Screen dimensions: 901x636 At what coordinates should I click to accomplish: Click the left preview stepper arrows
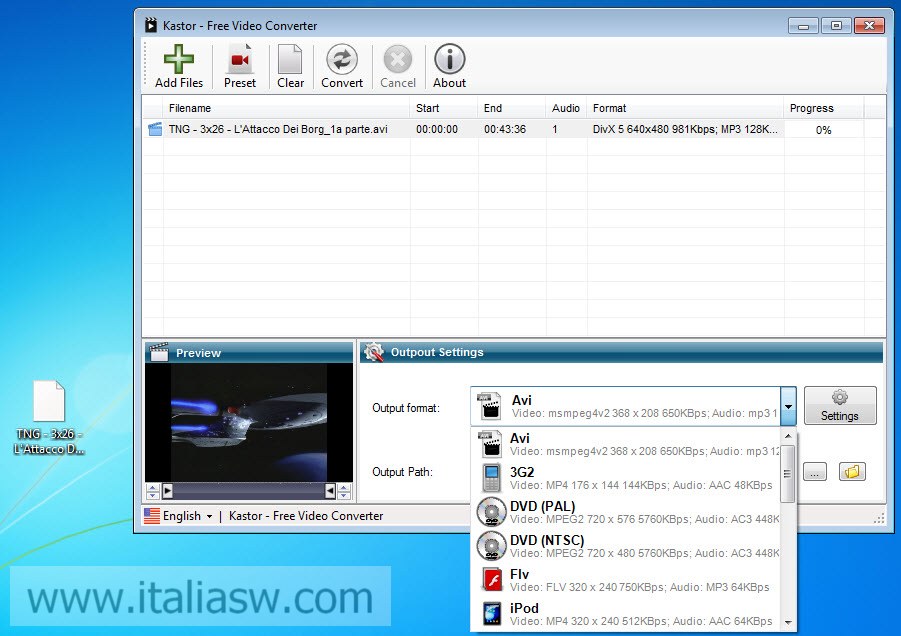153,491
